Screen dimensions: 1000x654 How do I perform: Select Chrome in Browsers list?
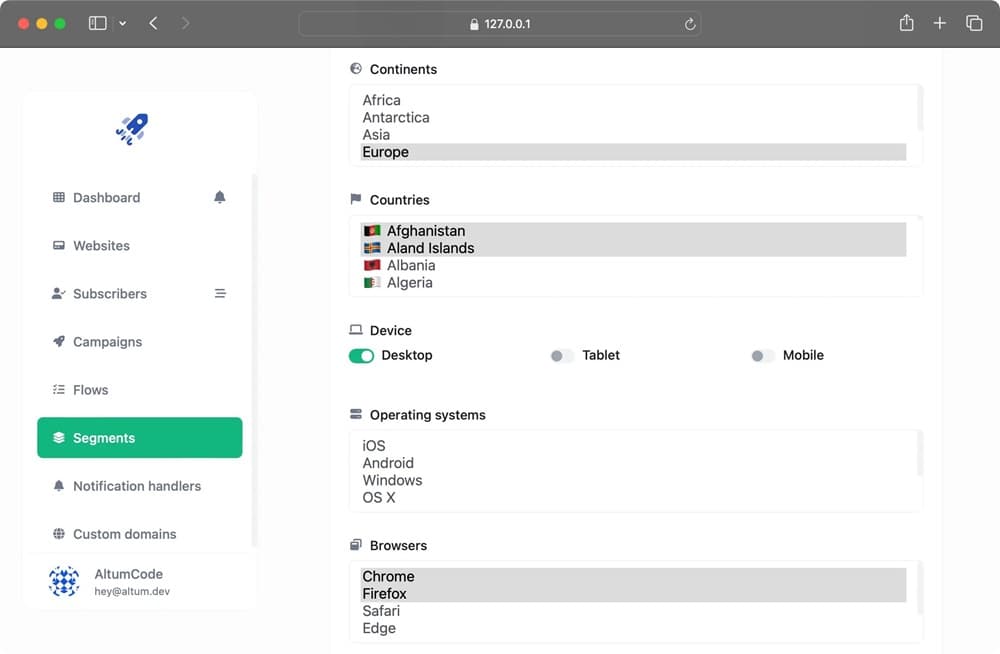[x=633, y=577]
